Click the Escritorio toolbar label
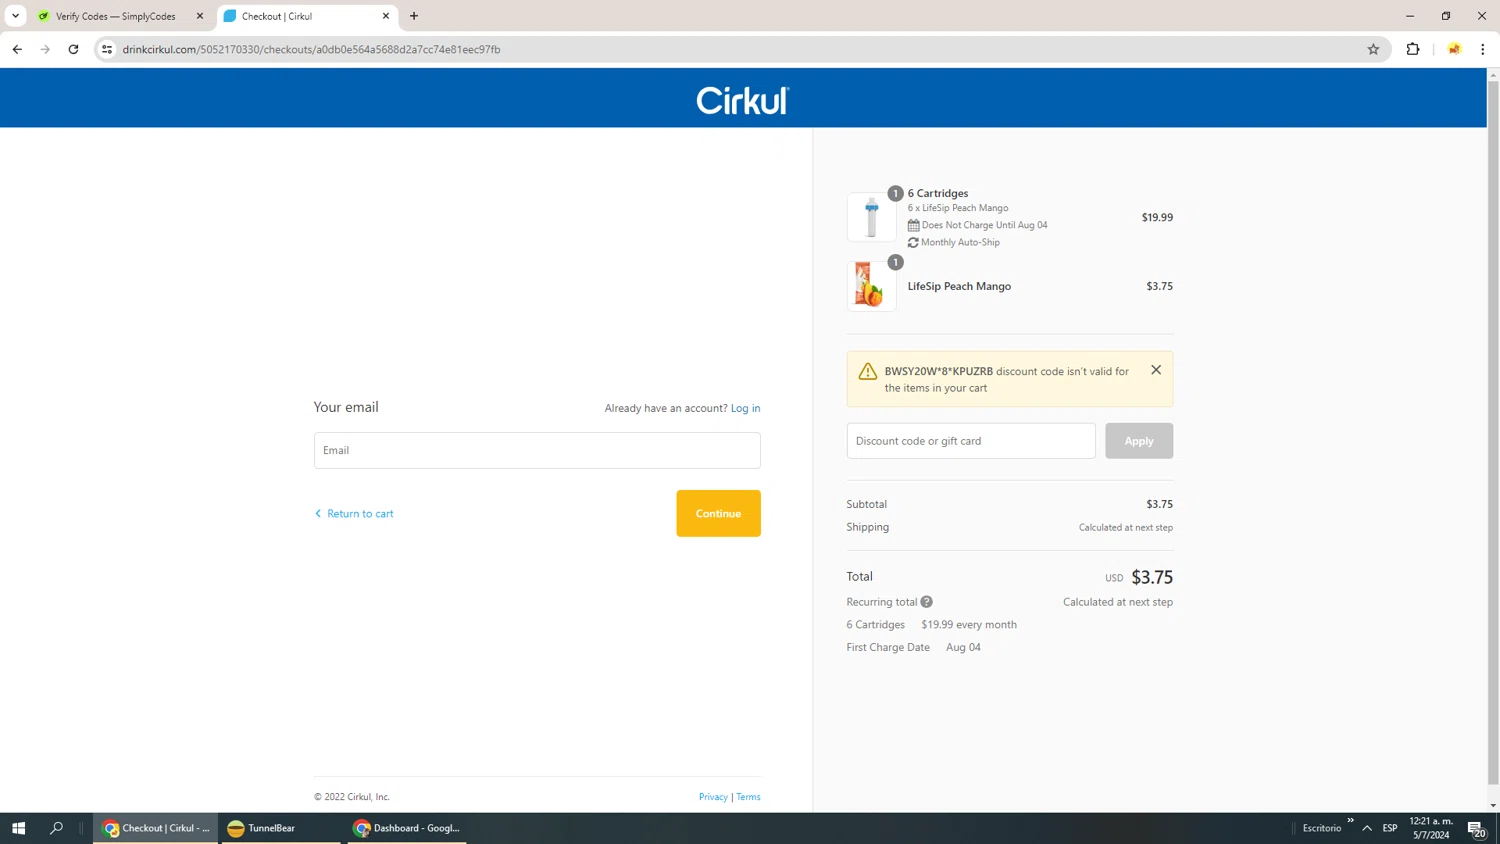This screenshot has height=844, width=1500. click(x=1322, y=828)
